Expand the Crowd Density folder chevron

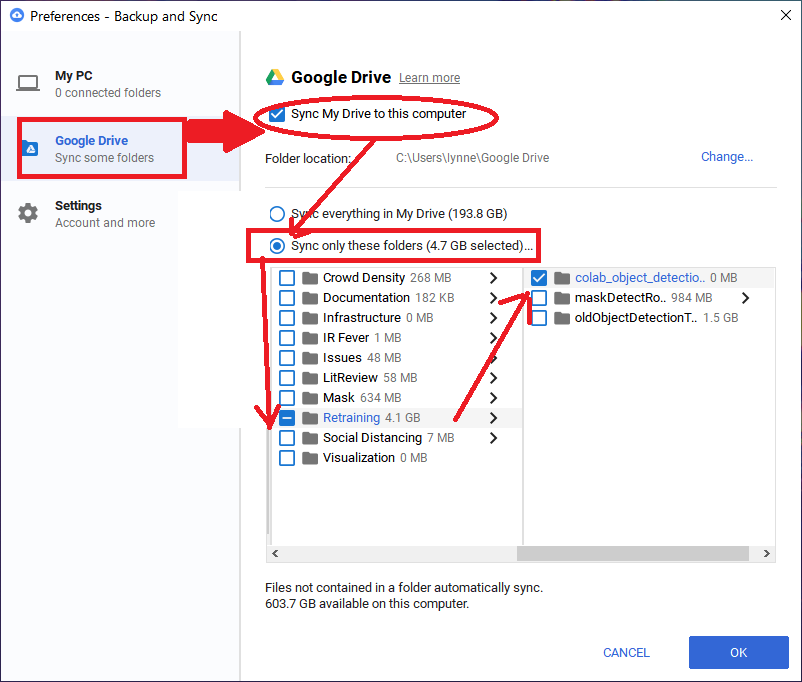pyautogui.click(x=494, y=278)
